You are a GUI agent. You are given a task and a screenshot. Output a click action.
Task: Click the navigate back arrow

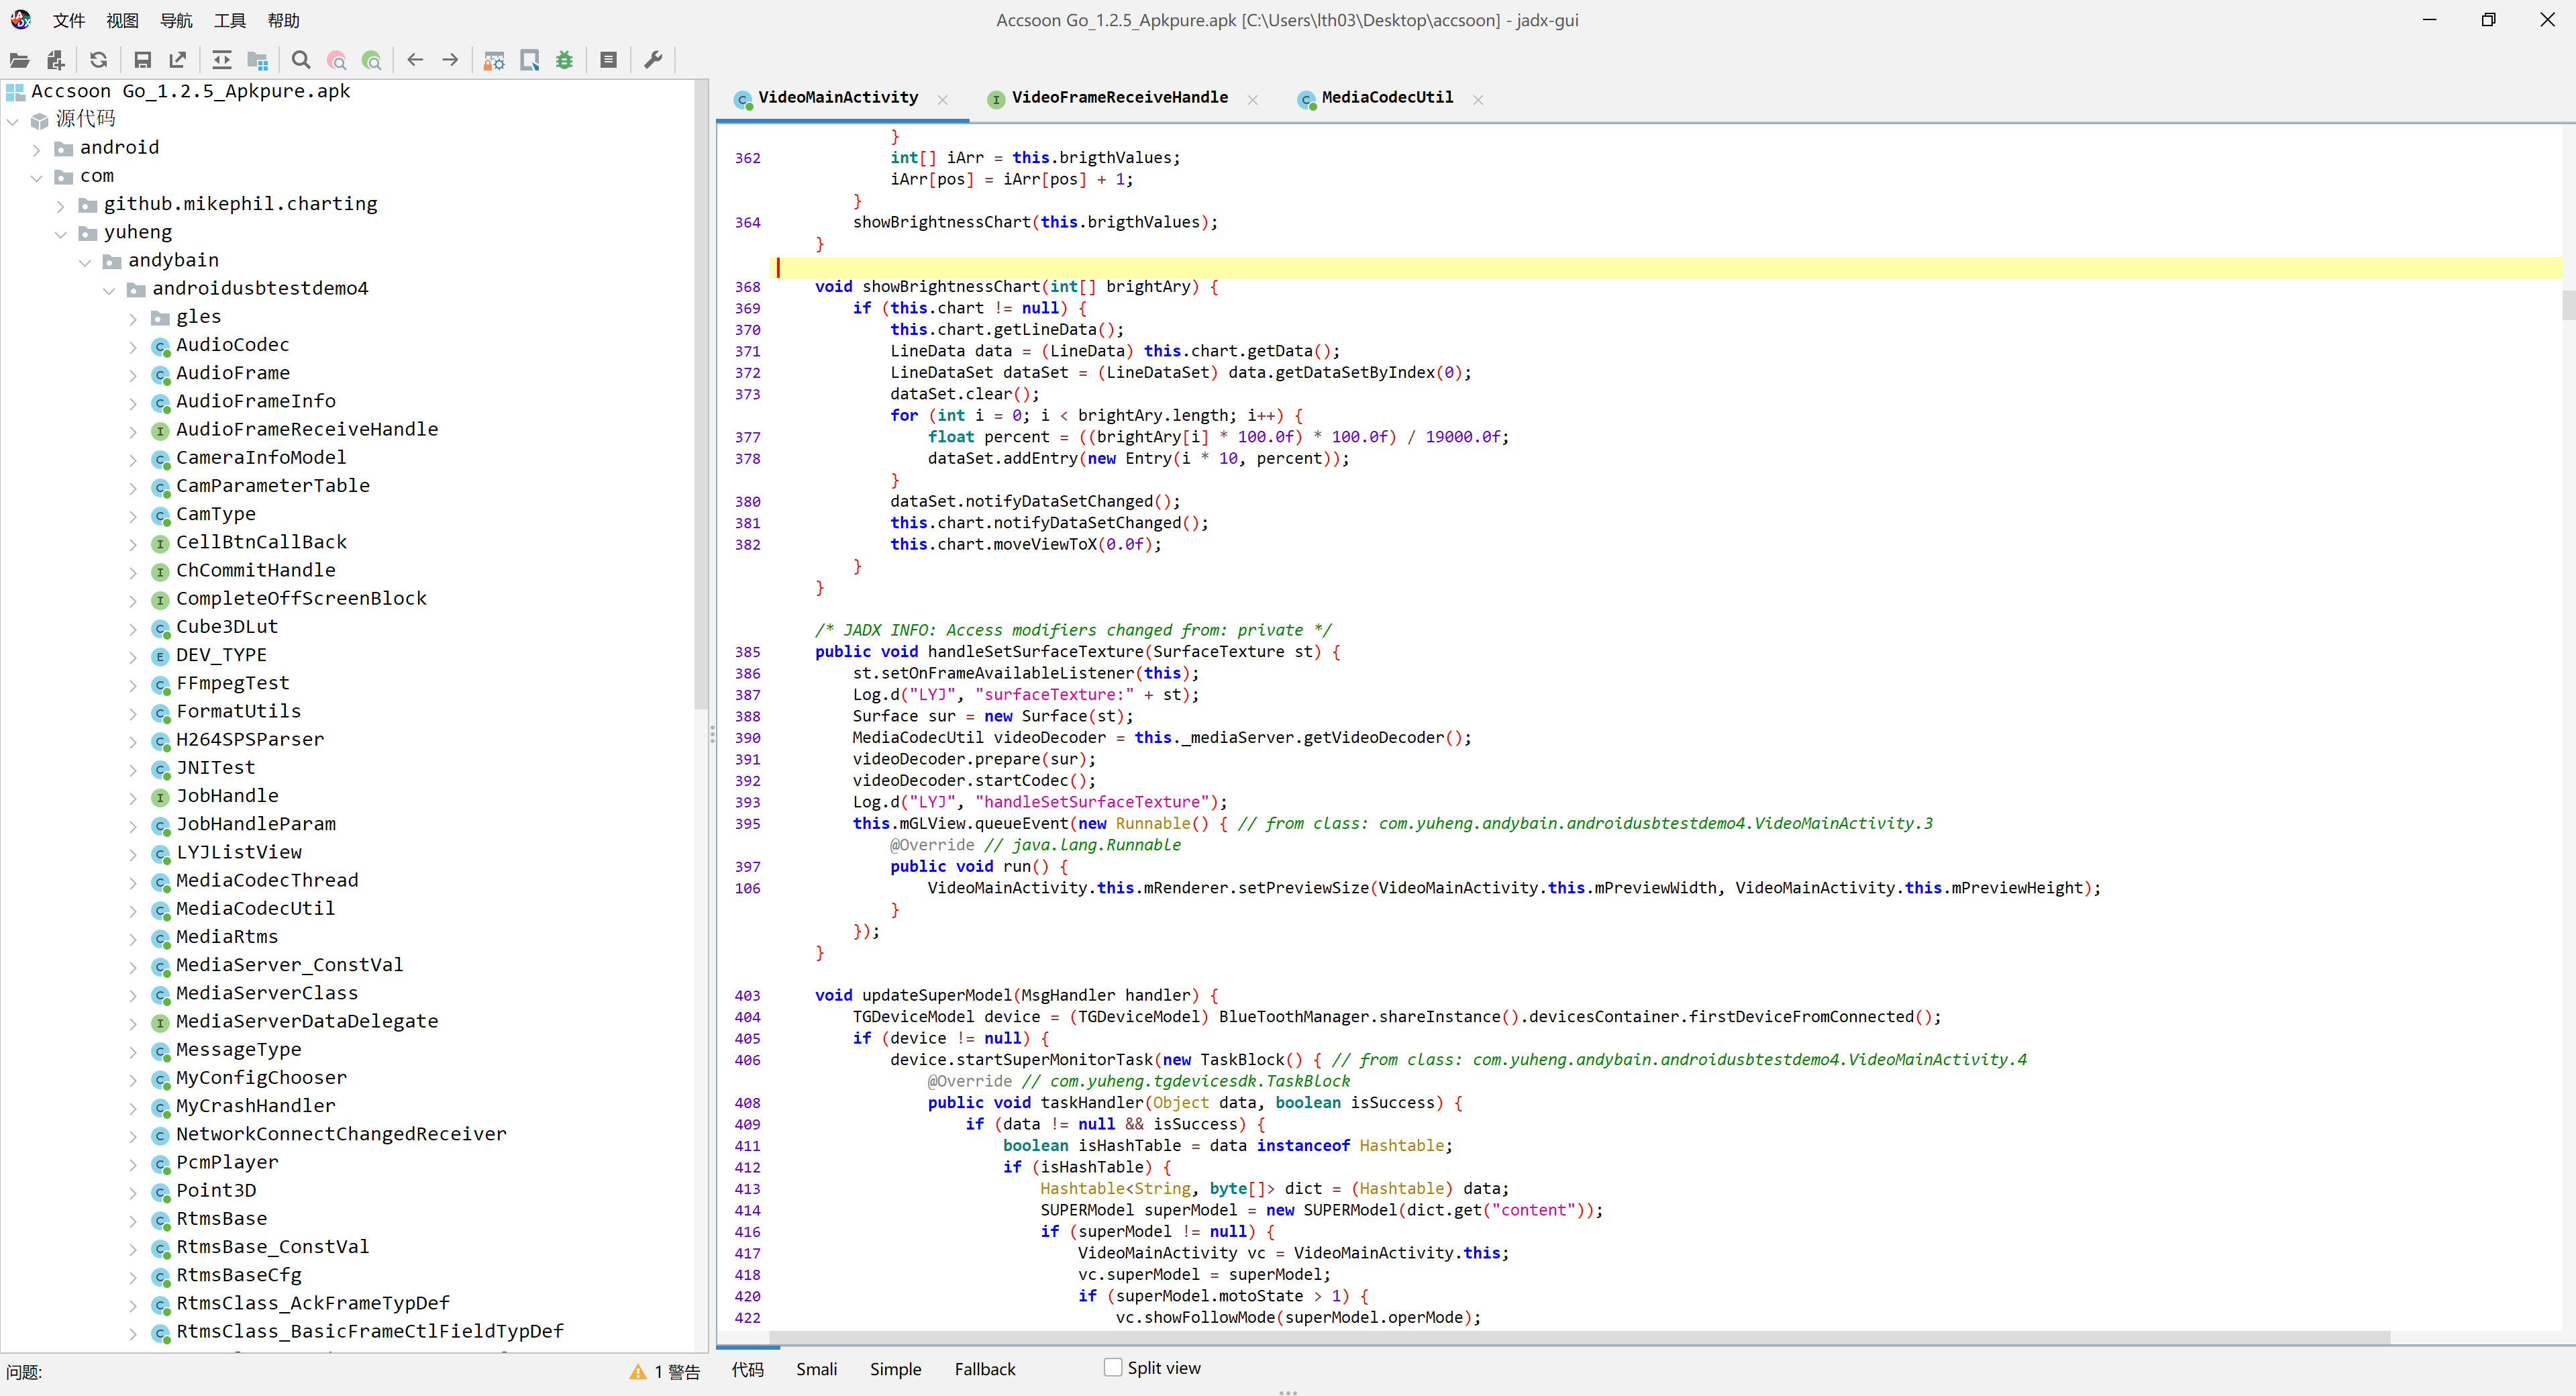415,60
